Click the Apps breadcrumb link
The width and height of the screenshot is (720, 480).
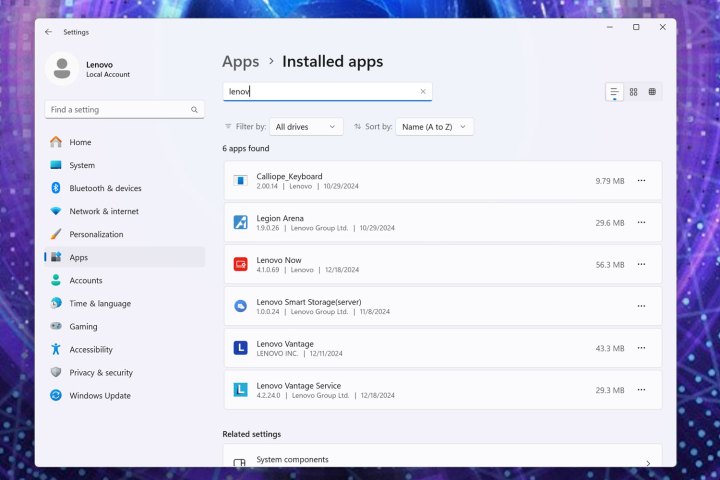click(240, 62)
